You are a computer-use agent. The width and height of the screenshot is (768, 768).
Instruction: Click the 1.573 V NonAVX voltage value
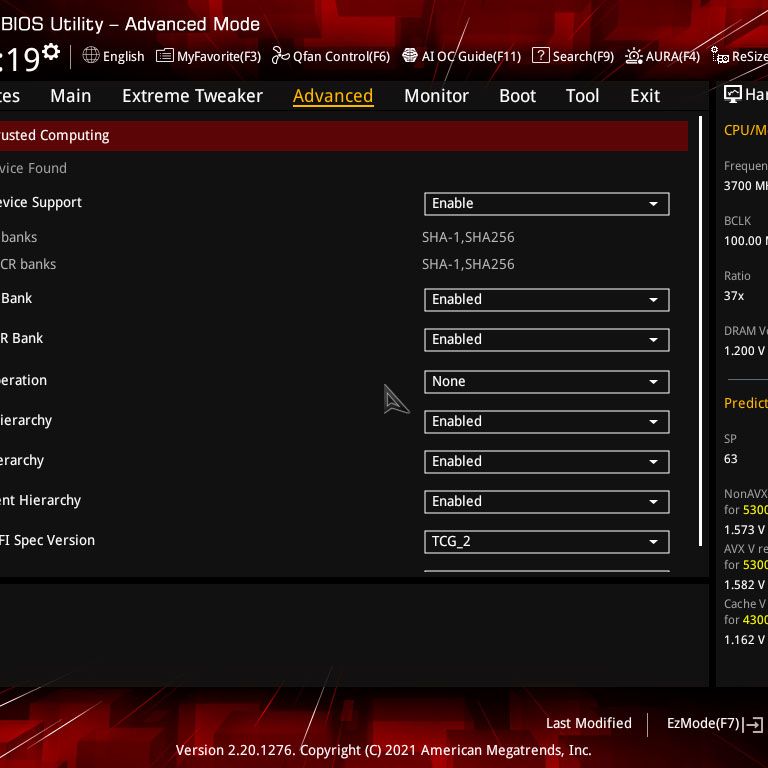pos(744,530)
